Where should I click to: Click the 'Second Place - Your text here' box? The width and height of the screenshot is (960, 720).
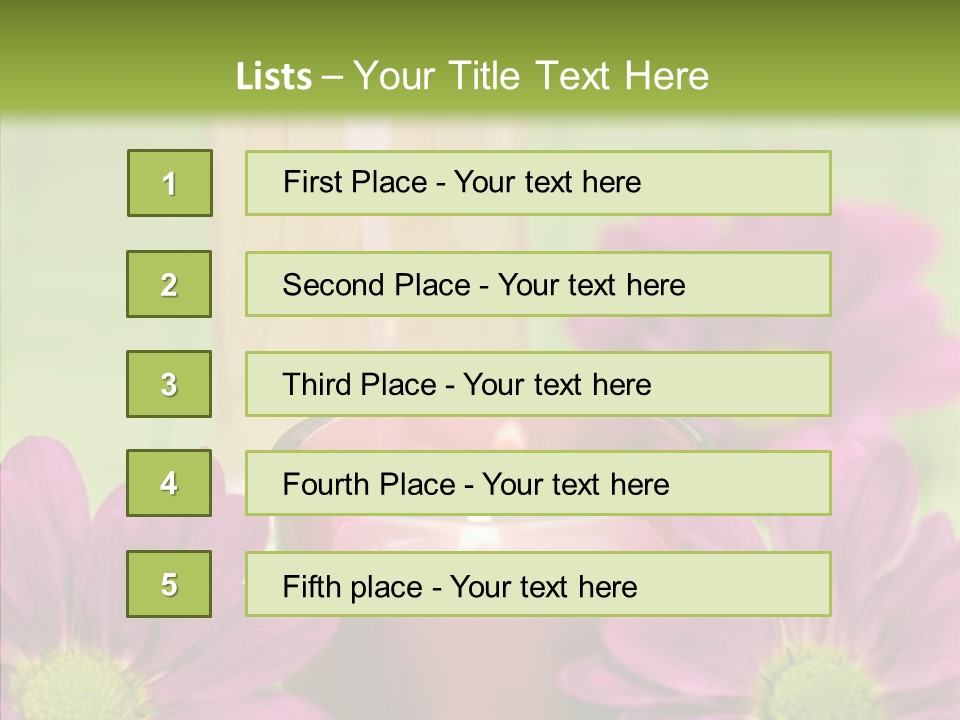(x=538, y=284)
